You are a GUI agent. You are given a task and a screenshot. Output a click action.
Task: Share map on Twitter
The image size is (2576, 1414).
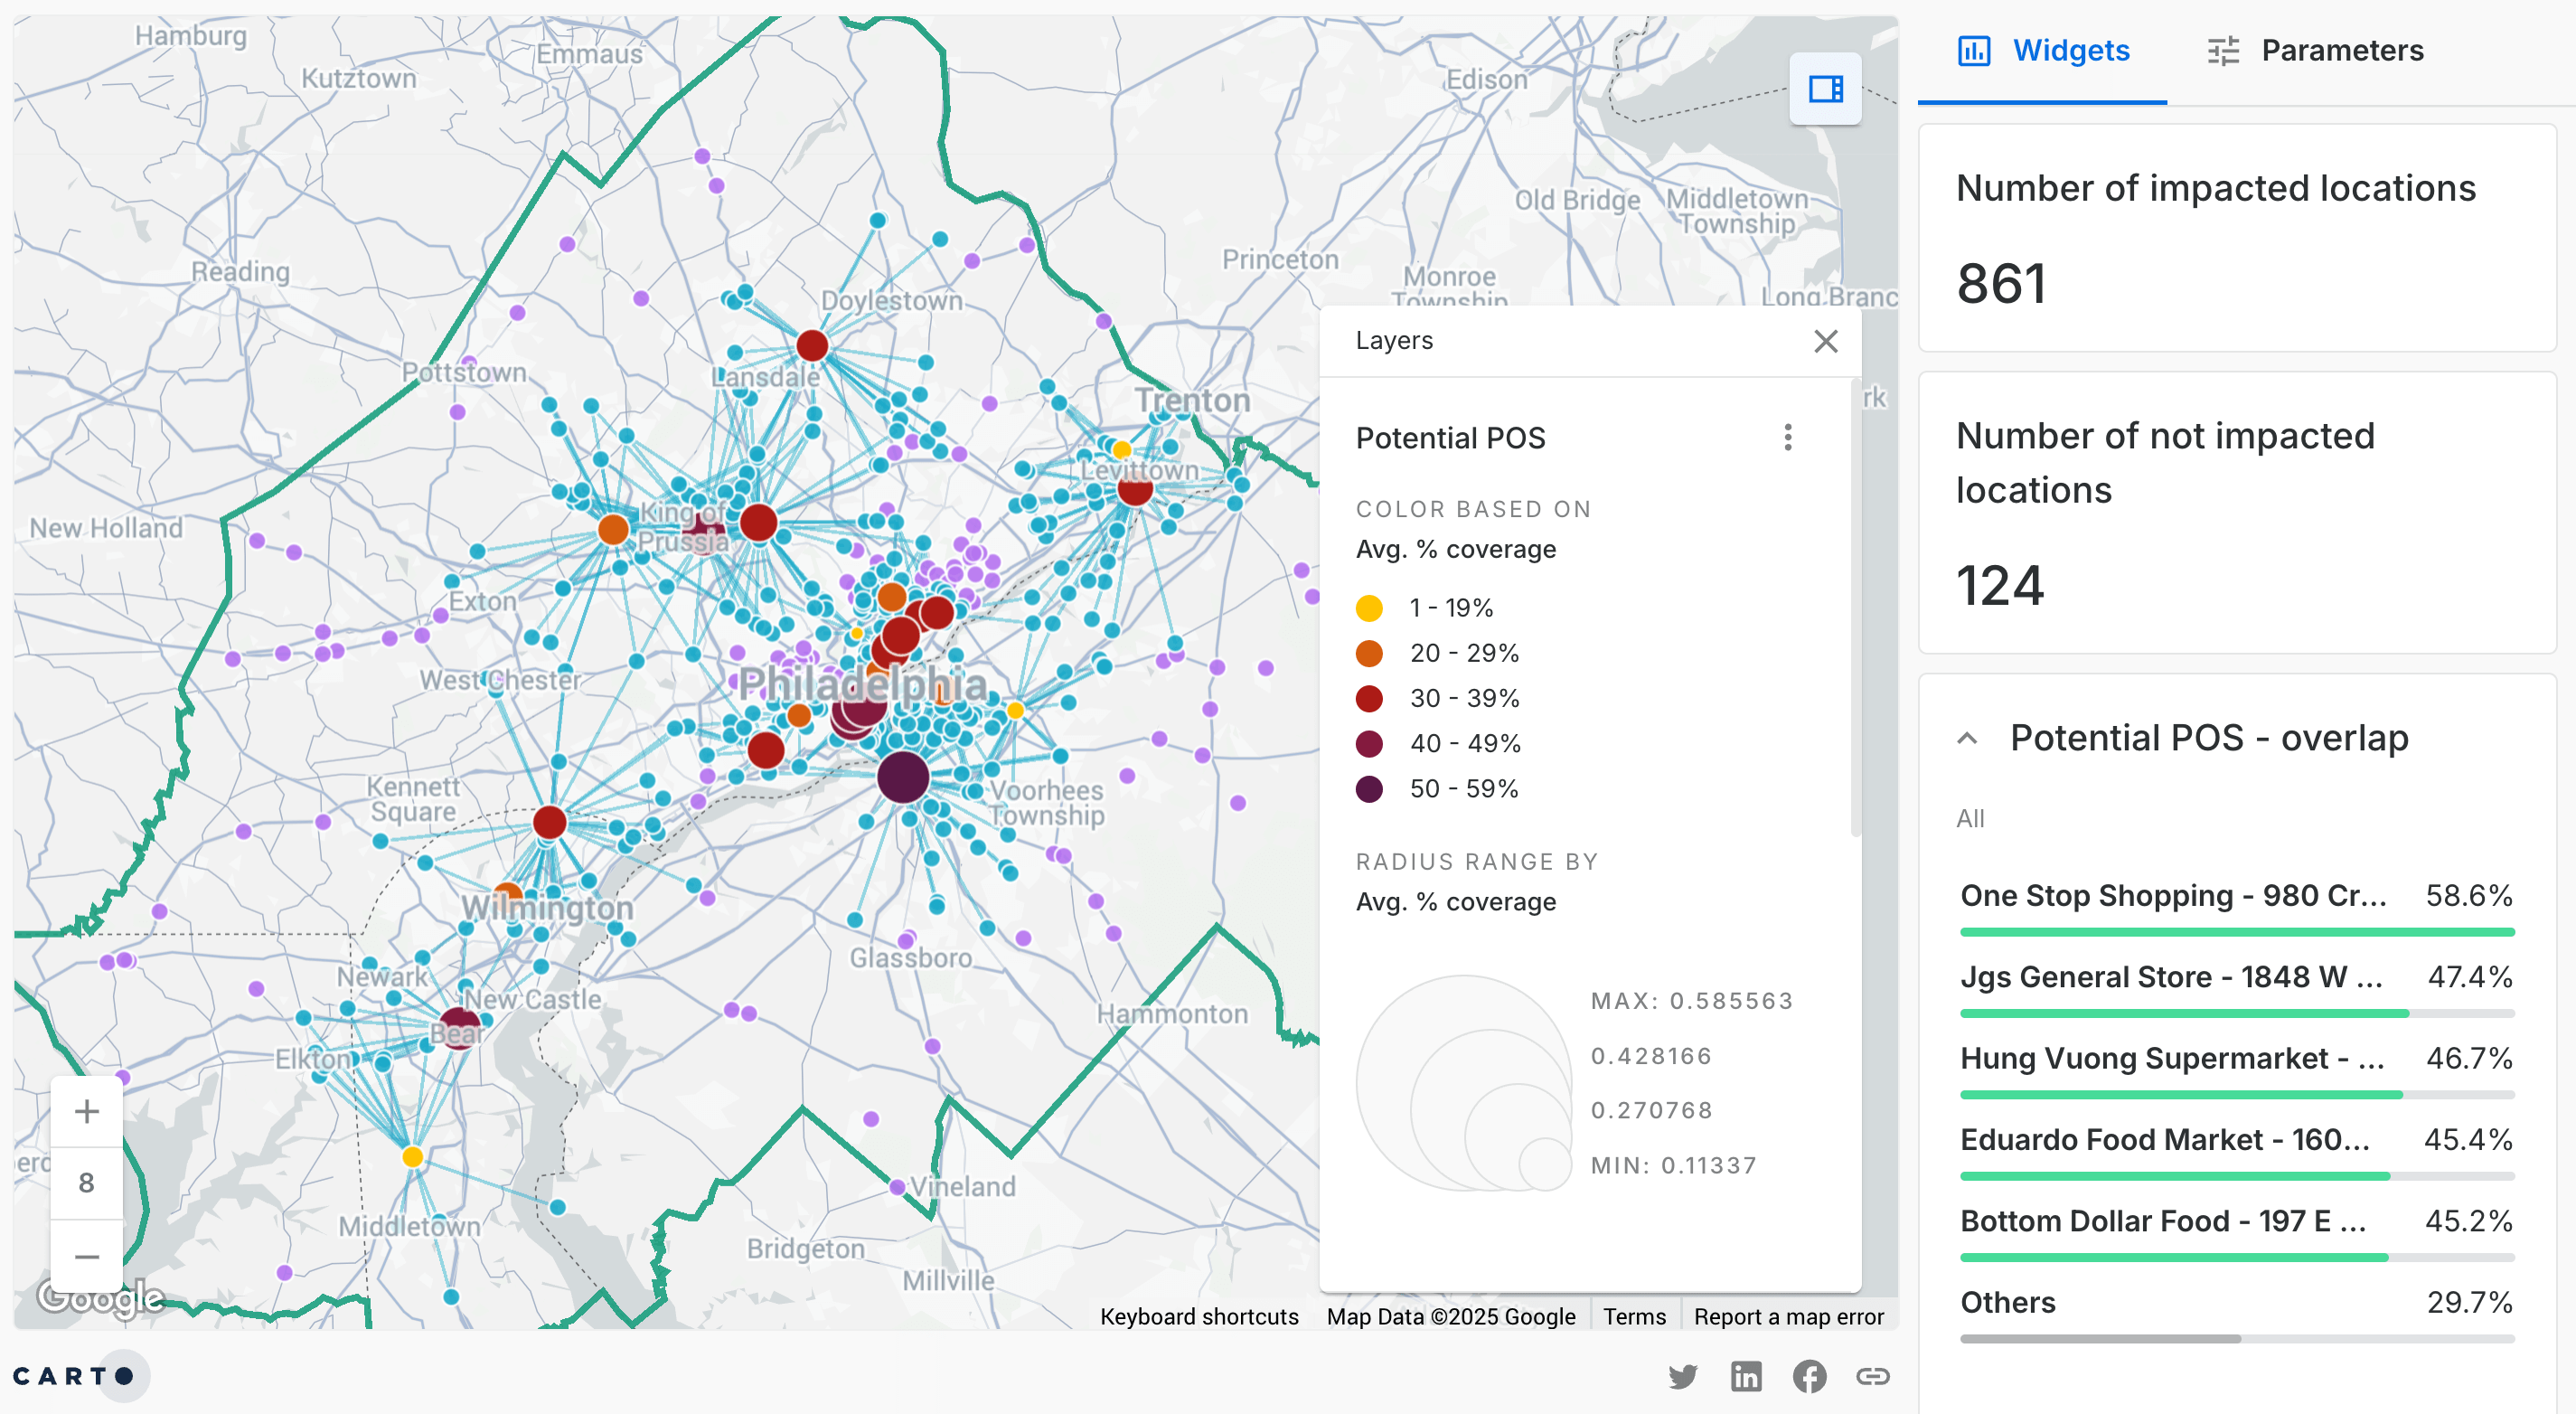pyautogui.click(x=1682, y=1376)
